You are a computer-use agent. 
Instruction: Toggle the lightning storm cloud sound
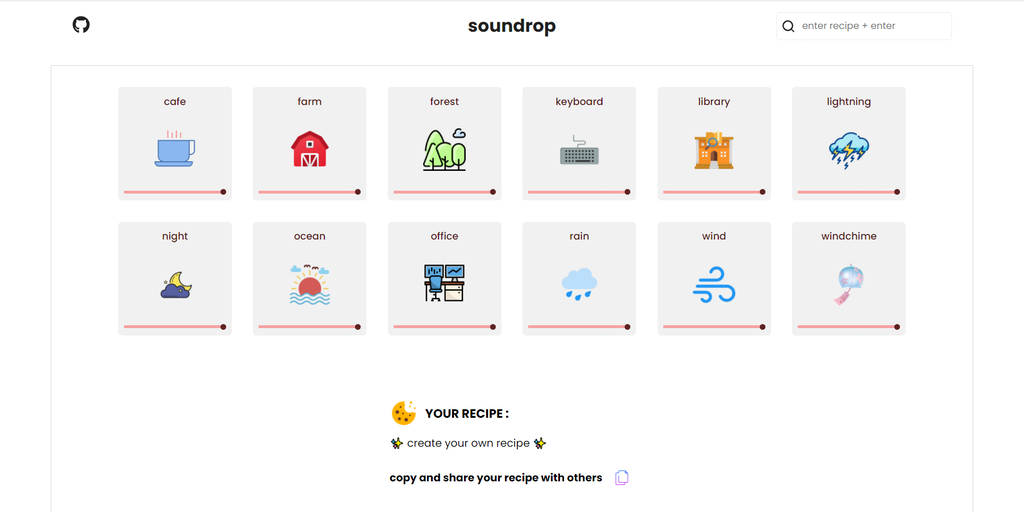pos(849,150)
